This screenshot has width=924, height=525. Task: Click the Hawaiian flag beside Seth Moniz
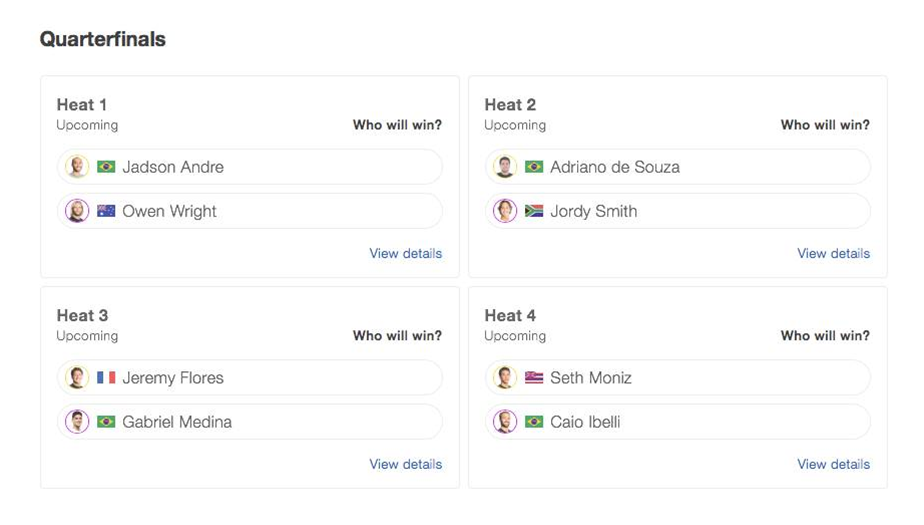point(534,378)
